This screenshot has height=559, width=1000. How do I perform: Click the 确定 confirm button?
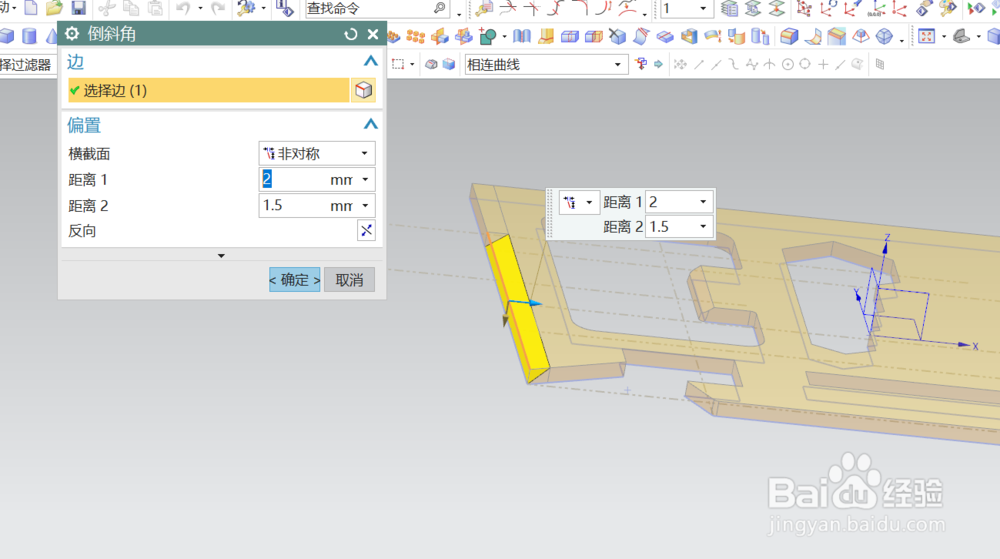tap(295, 280)
